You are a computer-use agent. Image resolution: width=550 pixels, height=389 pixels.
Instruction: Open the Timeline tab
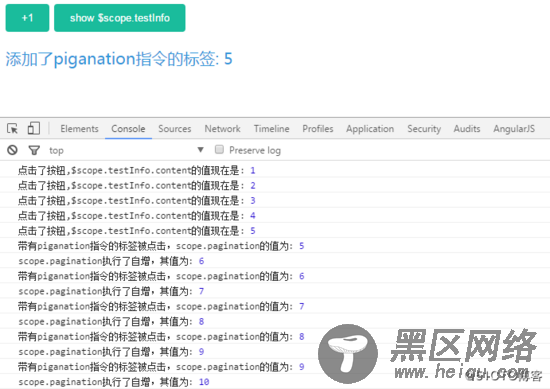[x=271, y=129]
